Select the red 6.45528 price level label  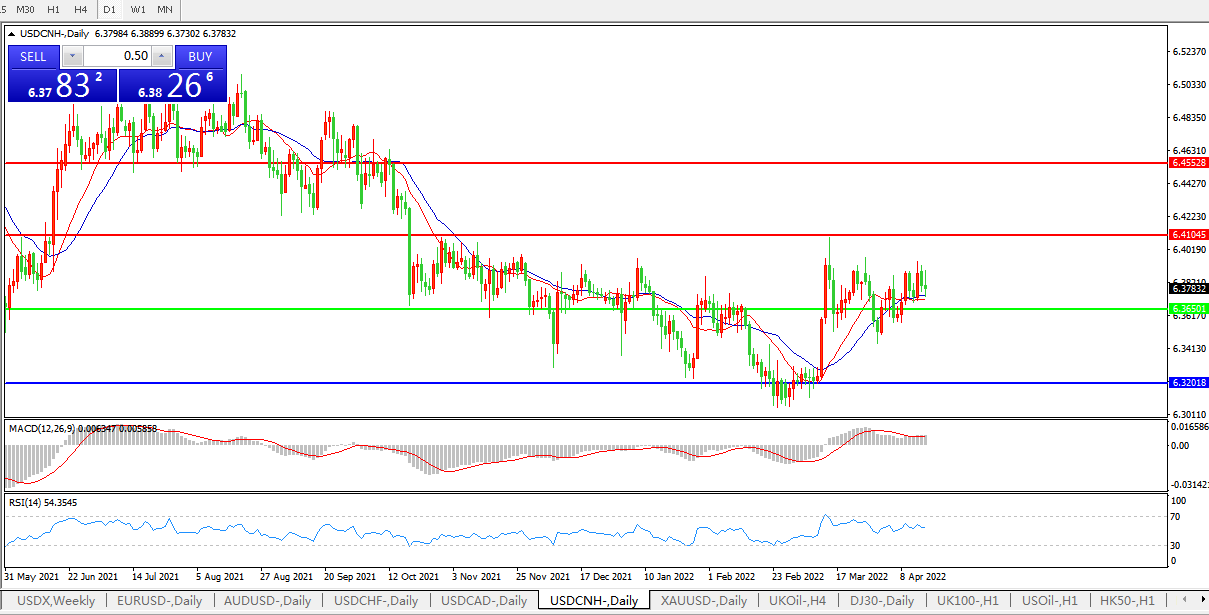click(x=1189, y=162)
